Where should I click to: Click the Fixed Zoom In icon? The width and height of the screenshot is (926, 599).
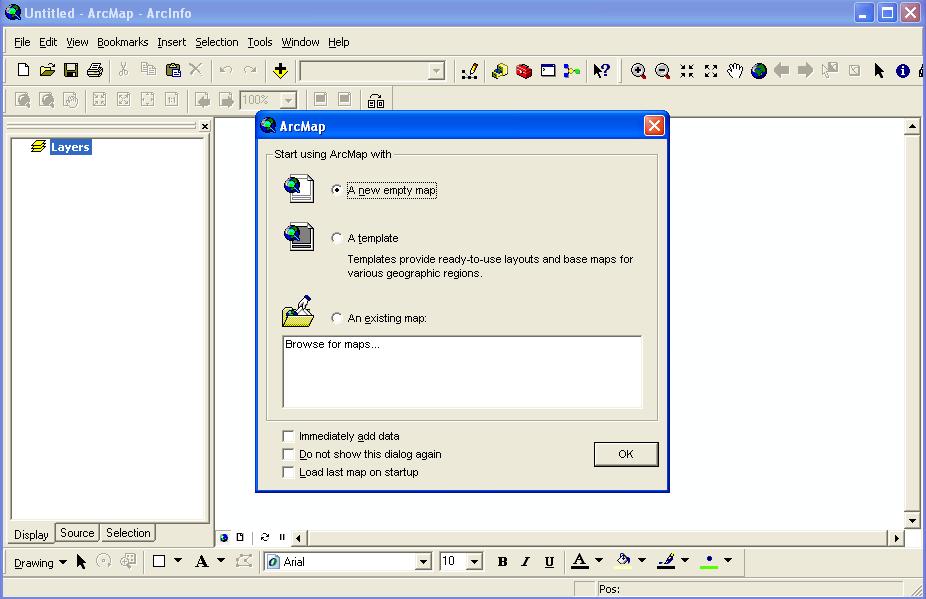[x=686, y=71]
